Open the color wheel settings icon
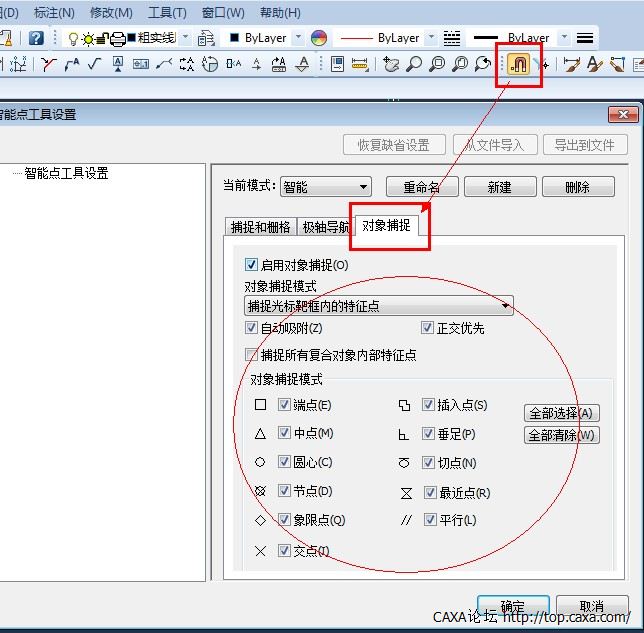Image resolution: width=644 pixels, height=633 pixels. tap(319, 38)
